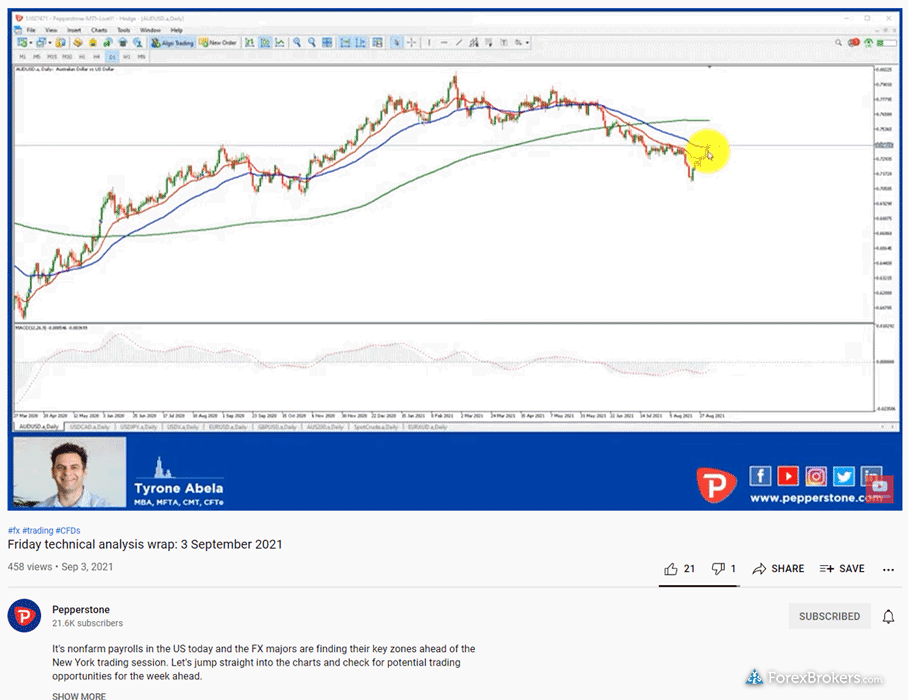The image size is (908, 700).
Task: Click the YouTube icon in video banner
Action: pyautogui.click(x=788, y=476)
